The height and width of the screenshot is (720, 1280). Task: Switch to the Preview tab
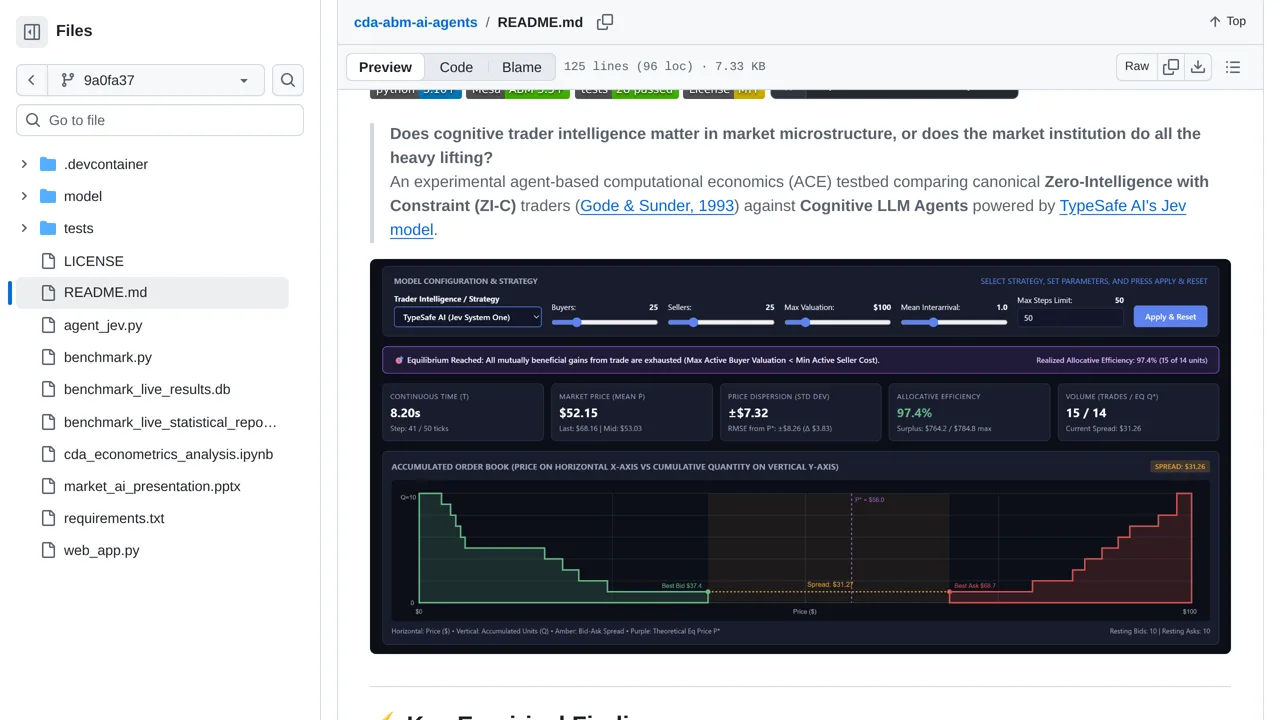pos(385,67)
